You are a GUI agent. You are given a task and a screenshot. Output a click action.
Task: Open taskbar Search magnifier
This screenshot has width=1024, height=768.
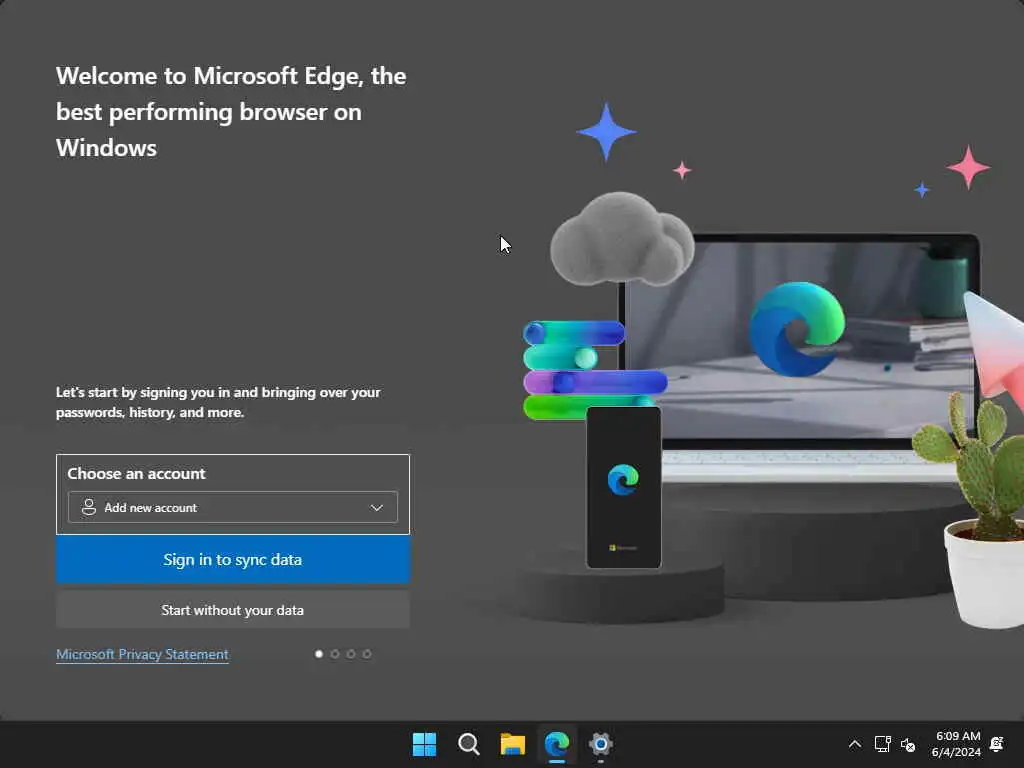click(x=468, y=744)
